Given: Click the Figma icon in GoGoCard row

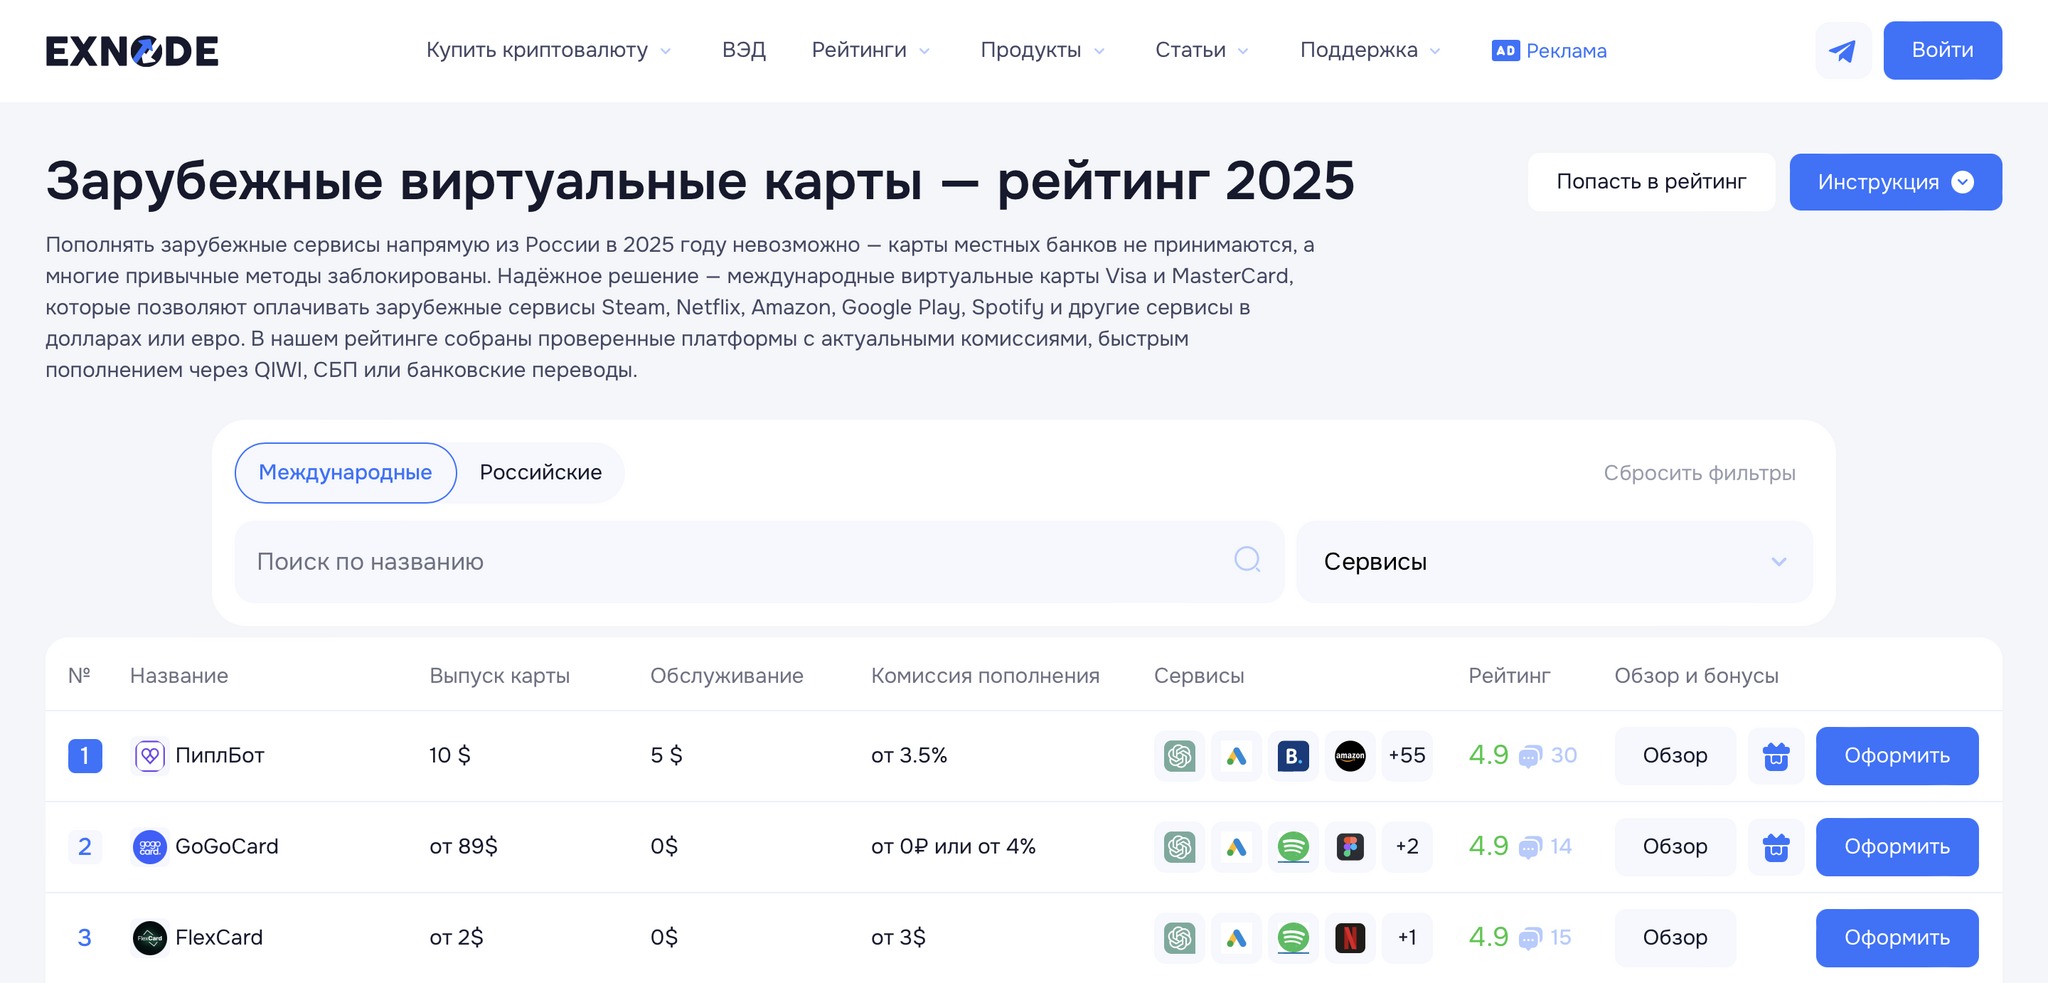Looking at the screenshot, I should pos(1350,847).
